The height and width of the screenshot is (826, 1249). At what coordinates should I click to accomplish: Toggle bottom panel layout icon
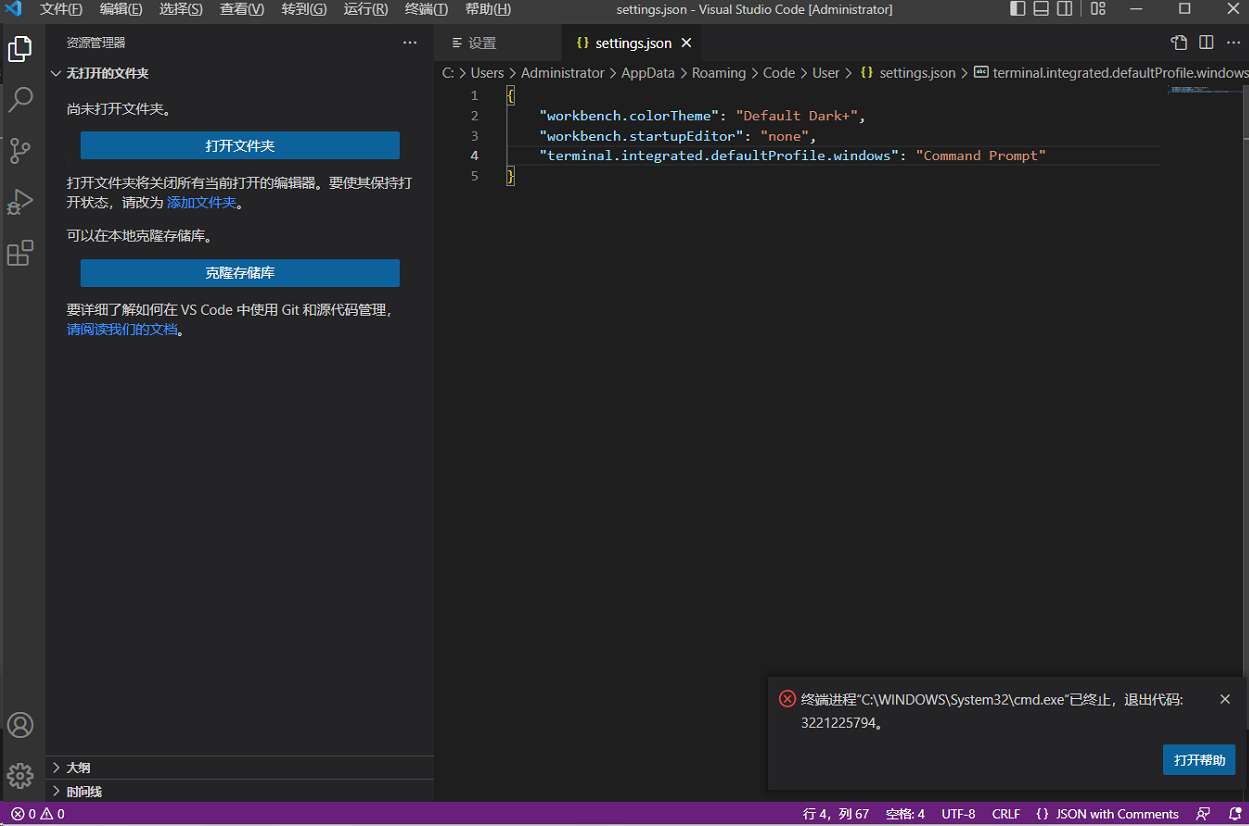tap(1041, 9)
